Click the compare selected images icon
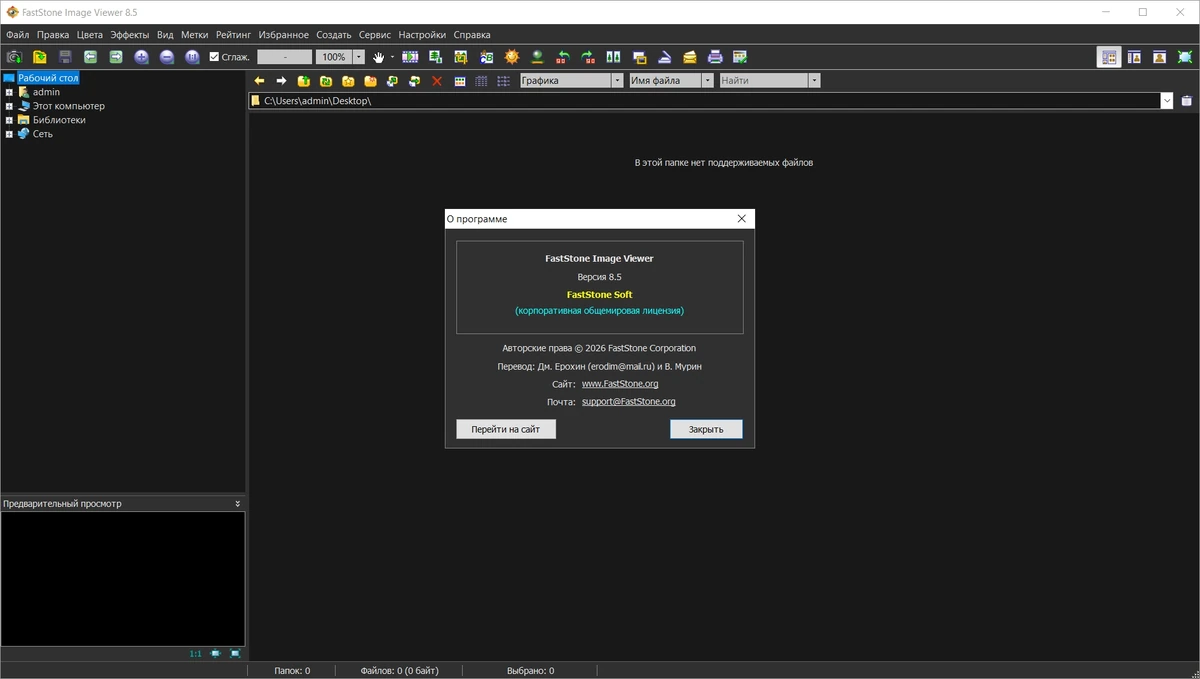The image size is (1200, 679). pyautogui.click(x=614, y=57)
